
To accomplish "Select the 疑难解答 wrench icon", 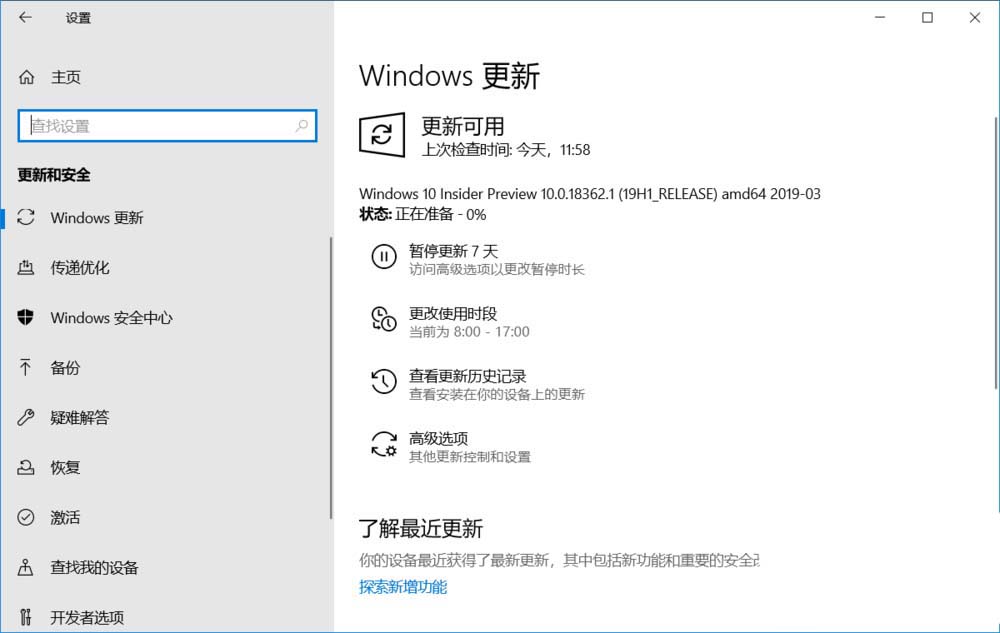I will tap(24, 418).
